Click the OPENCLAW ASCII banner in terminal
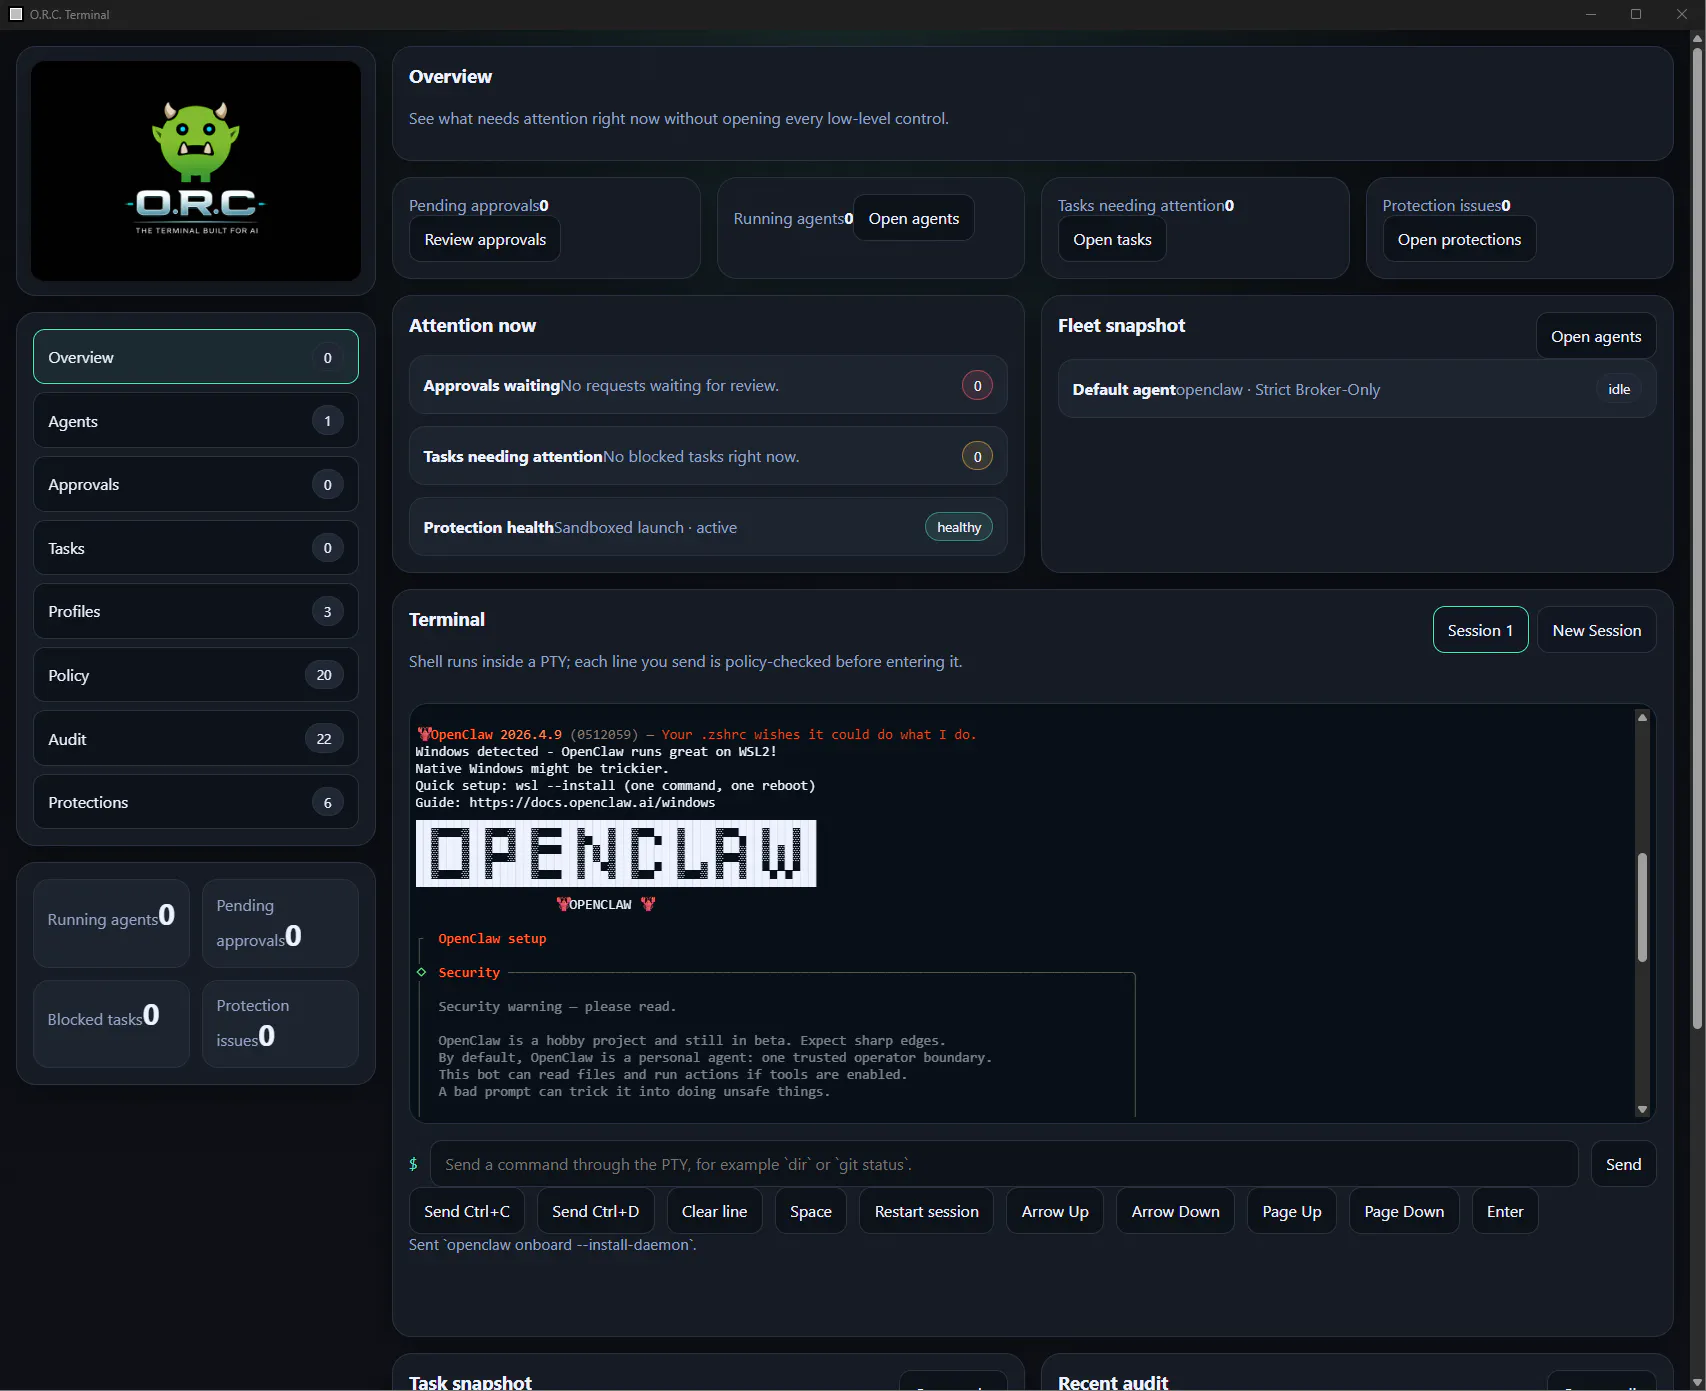1706x1391 pixels. (x=616, y=853)
